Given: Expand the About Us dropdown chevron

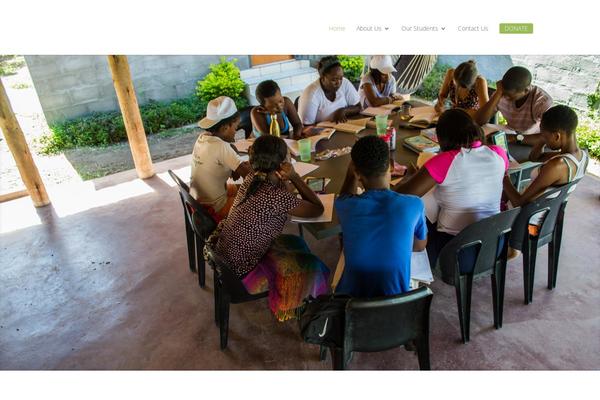Looking at the screenshot, I should click(386, 29).
